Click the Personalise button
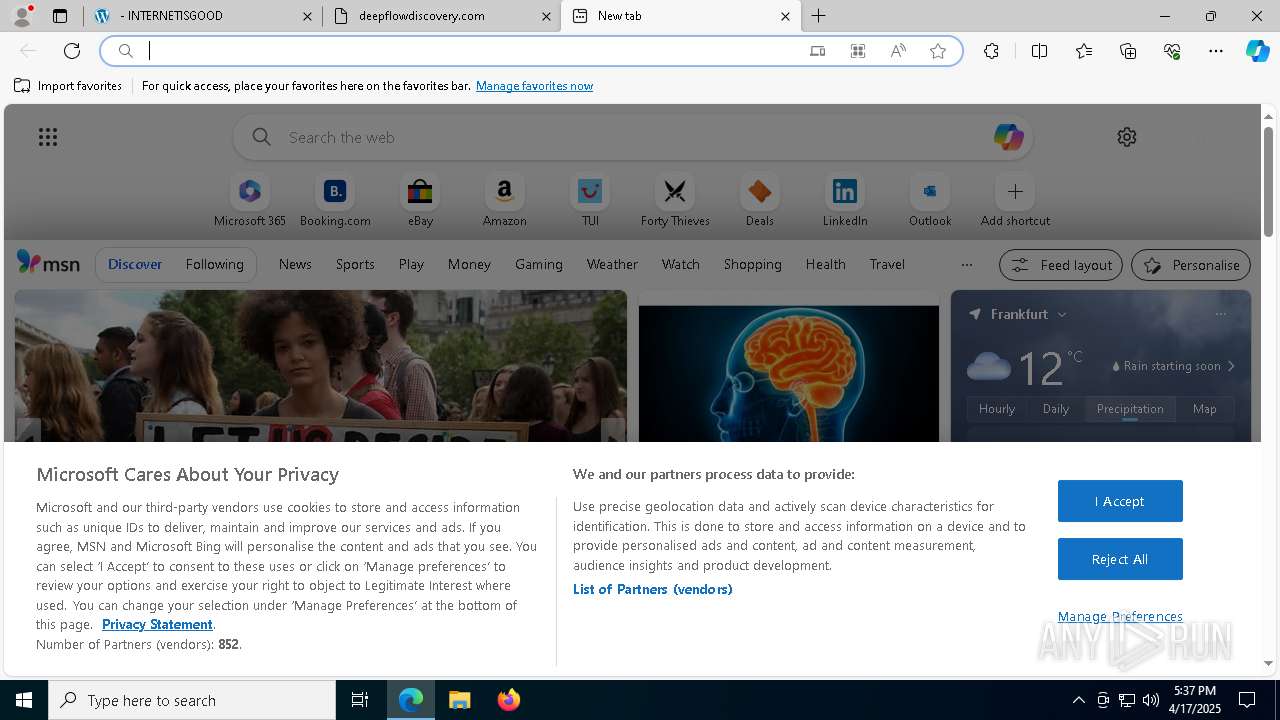Screen dimensions: 1280x720 point(1191,265)
